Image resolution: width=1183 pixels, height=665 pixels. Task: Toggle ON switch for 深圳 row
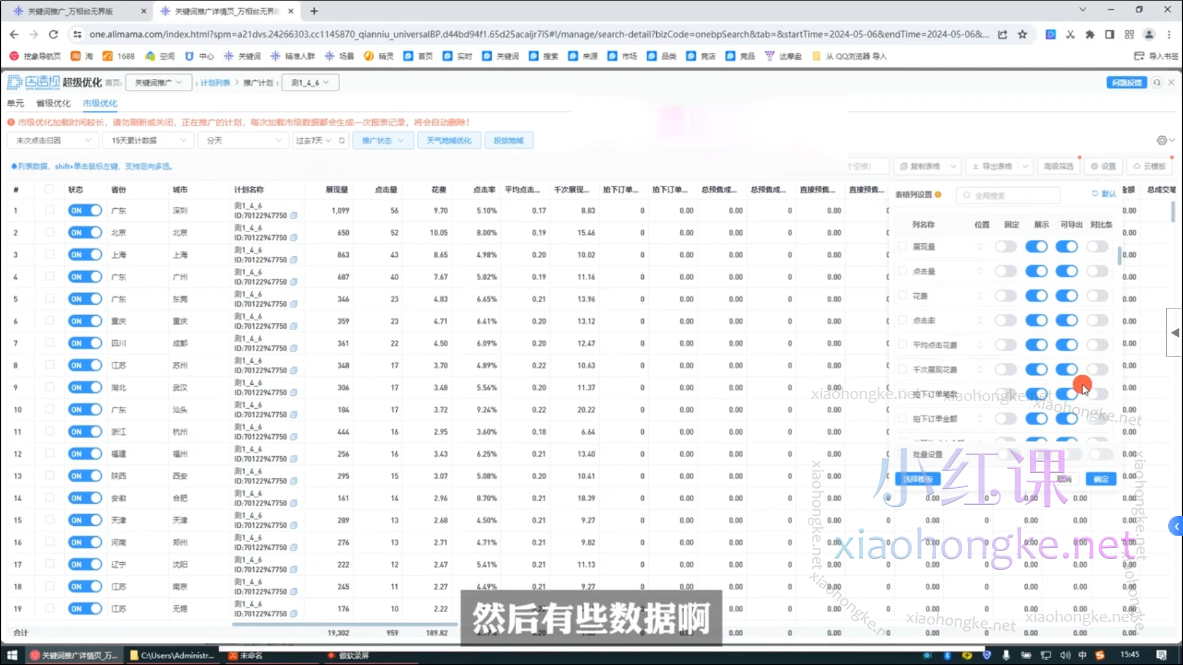point(85,211)
